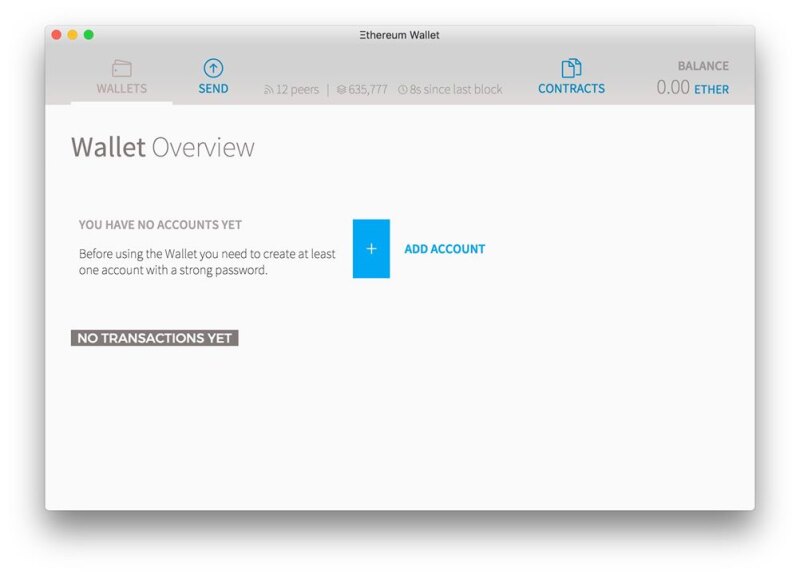Close the Ethereum Wallet window
Image resolution: width=800 pixels, height=575 pixels.
(57, 35)
